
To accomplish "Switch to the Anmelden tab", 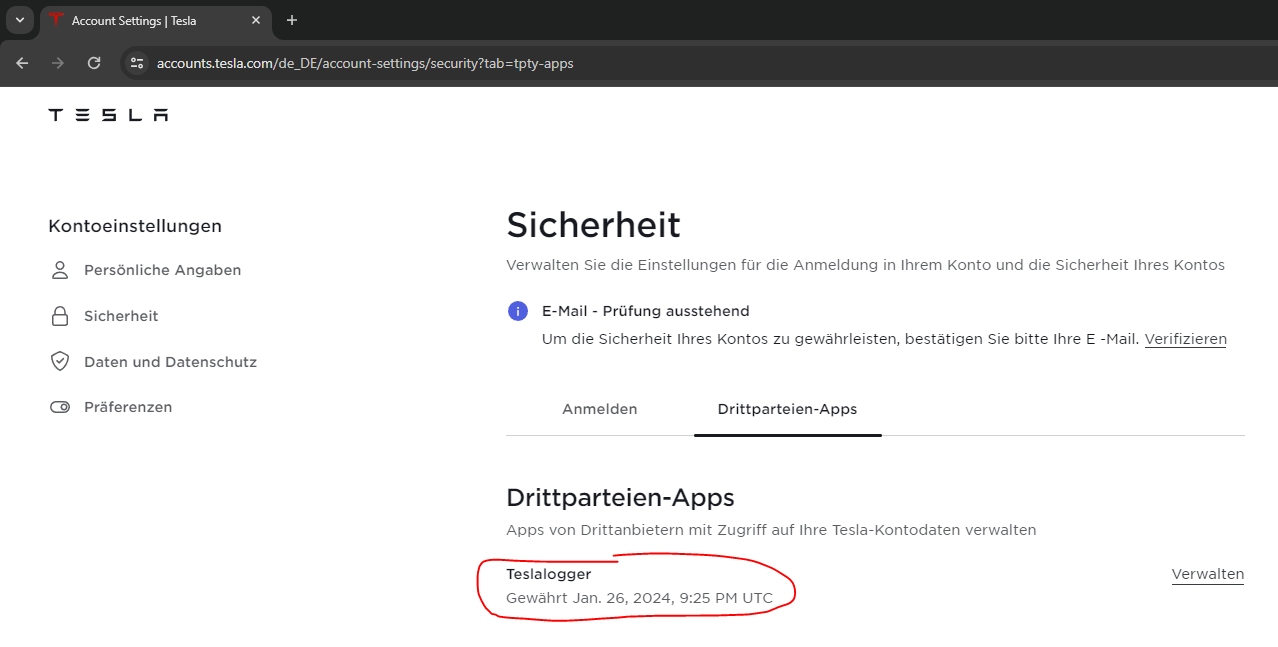I will (600, 409).
